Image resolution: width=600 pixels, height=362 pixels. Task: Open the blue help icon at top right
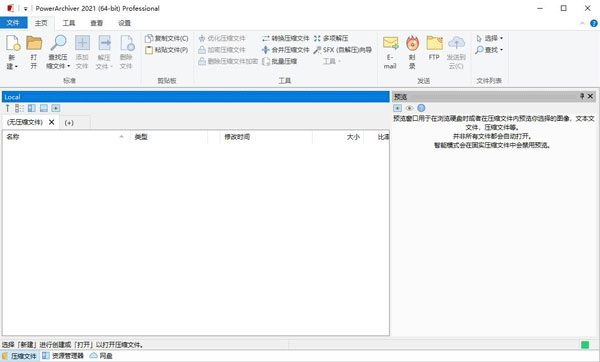593,23
